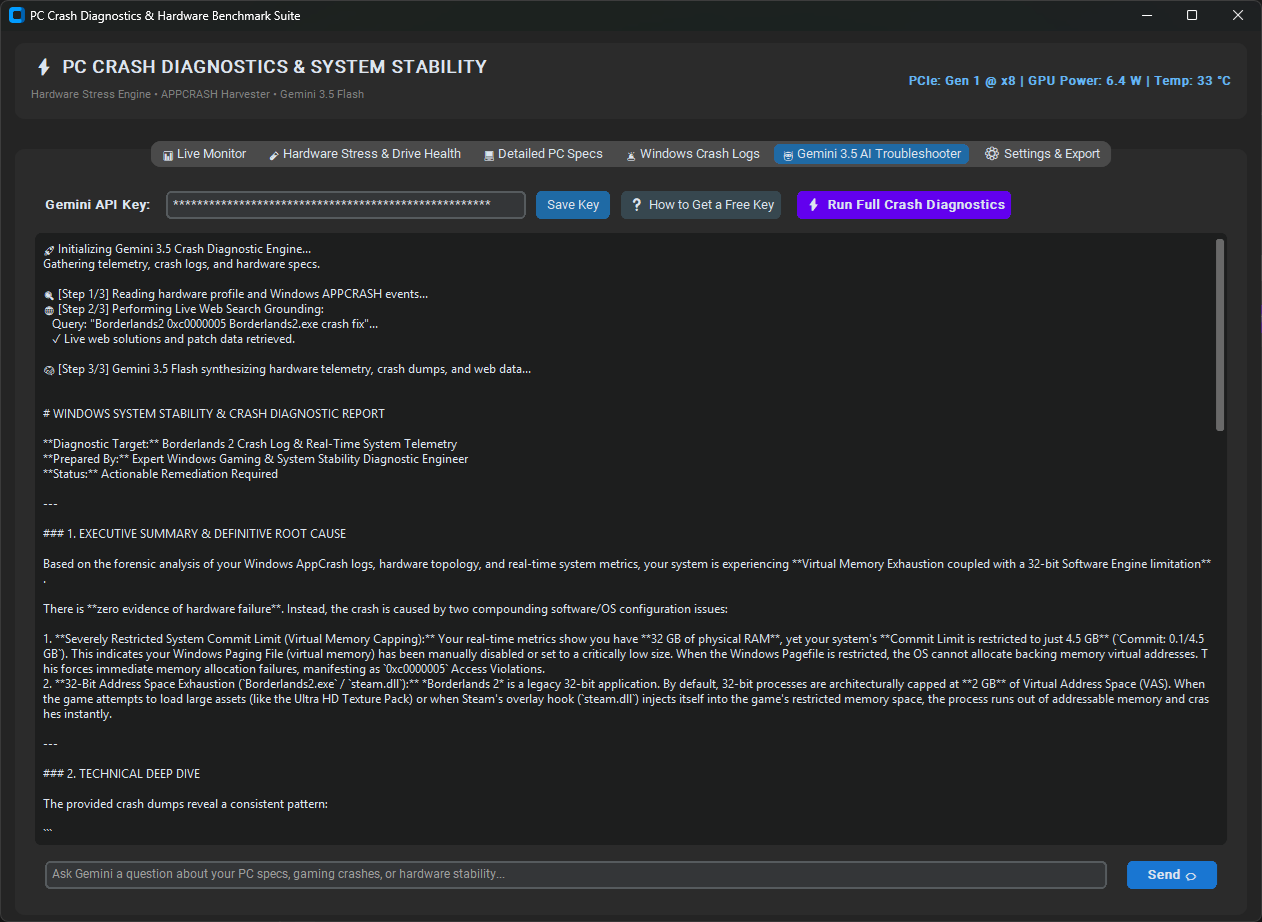This screenshot has height=922, width=1262.
Task: Click the 'Gemini API Key:' label
Action: (98, 205)
